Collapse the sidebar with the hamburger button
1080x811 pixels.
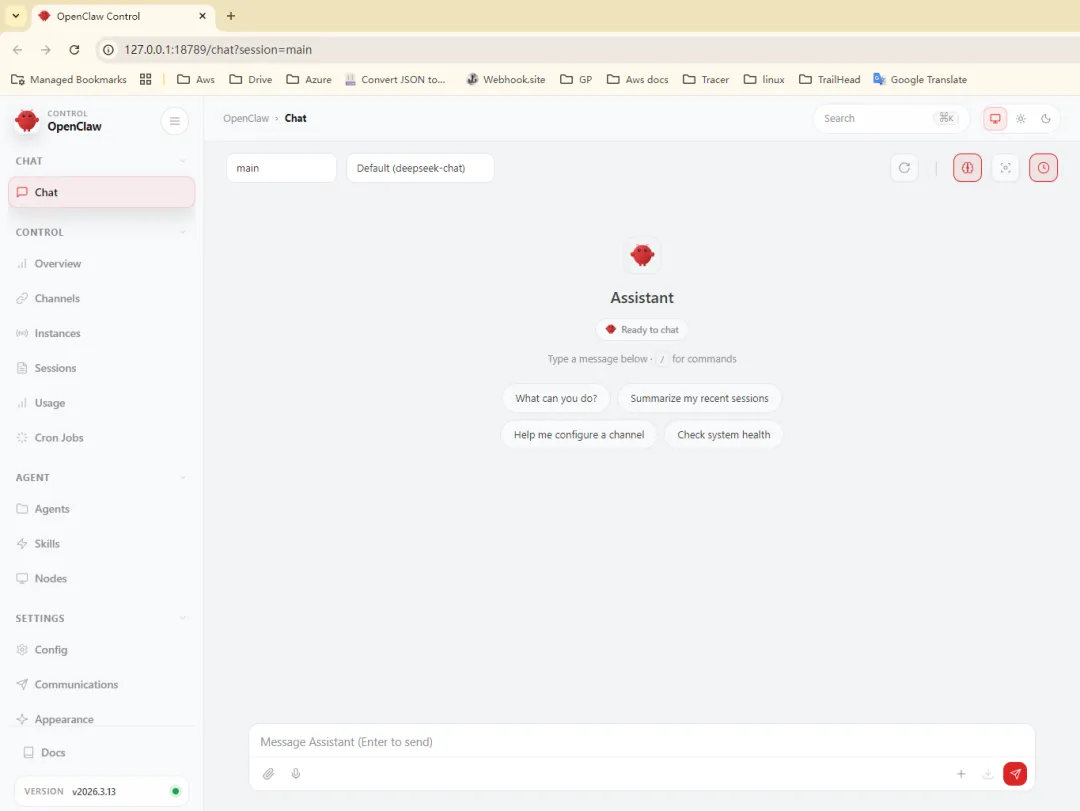(174, 121)
